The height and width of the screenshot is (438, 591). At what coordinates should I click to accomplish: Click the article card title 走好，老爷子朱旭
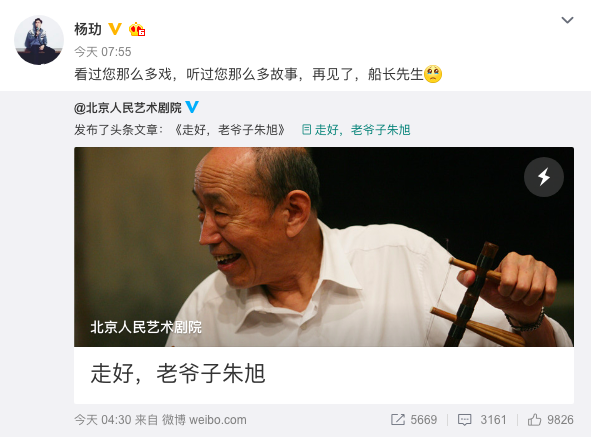178,374
